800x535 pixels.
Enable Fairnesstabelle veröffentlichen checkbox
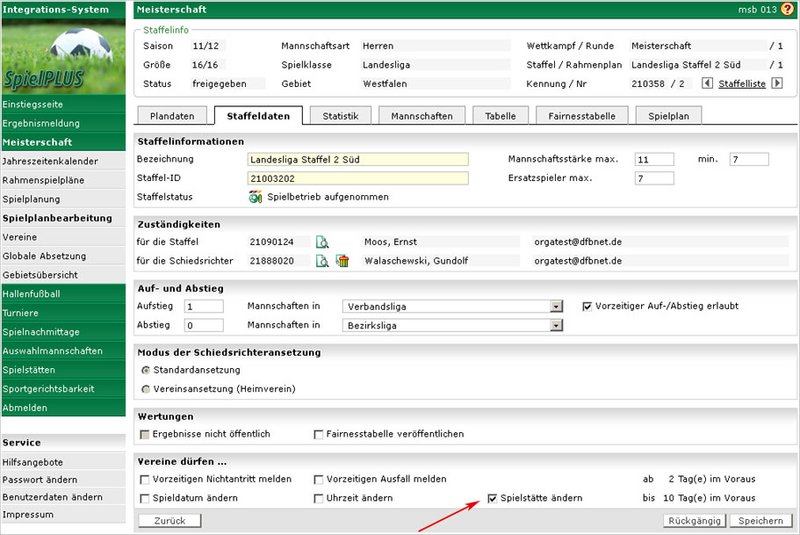(319, 434)
